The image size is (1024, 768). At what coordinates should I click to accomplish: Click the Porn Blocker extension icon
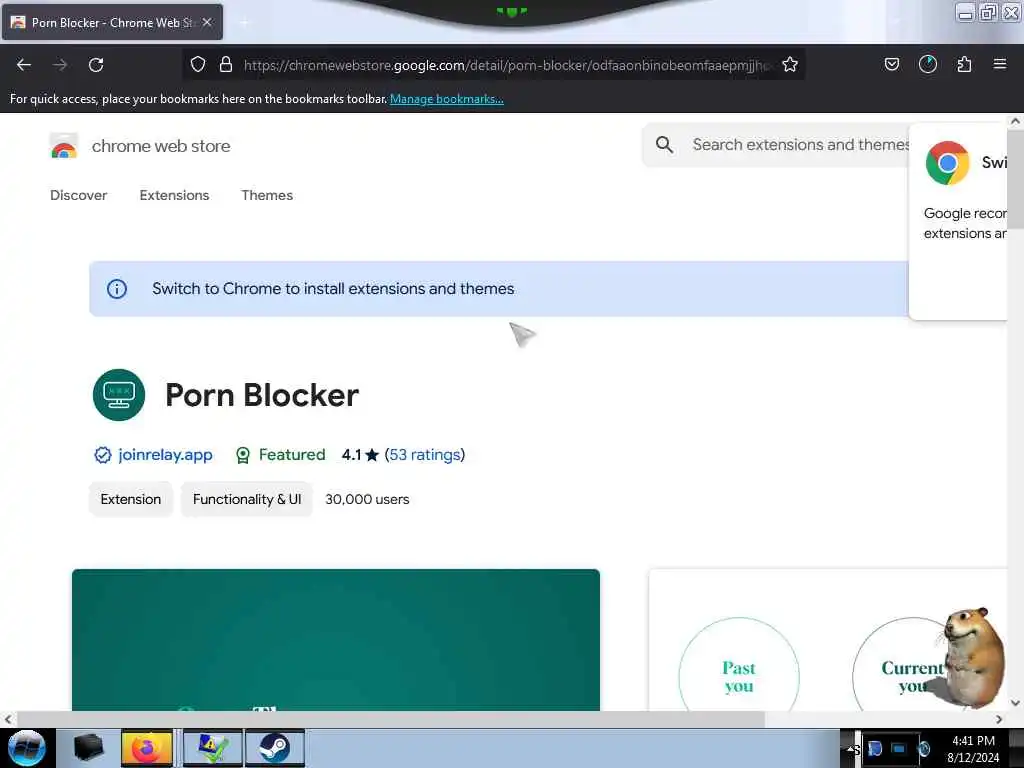119,394
